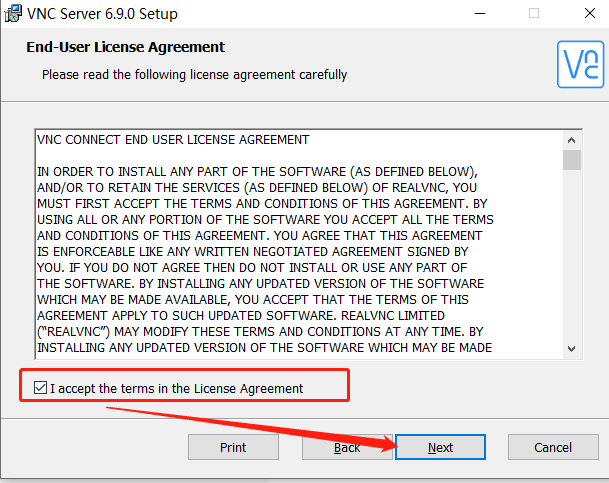The height and width of the screenshot is (483, 609).
Task: Tick the accept license terms checkbox
Action: pos(40,388)
